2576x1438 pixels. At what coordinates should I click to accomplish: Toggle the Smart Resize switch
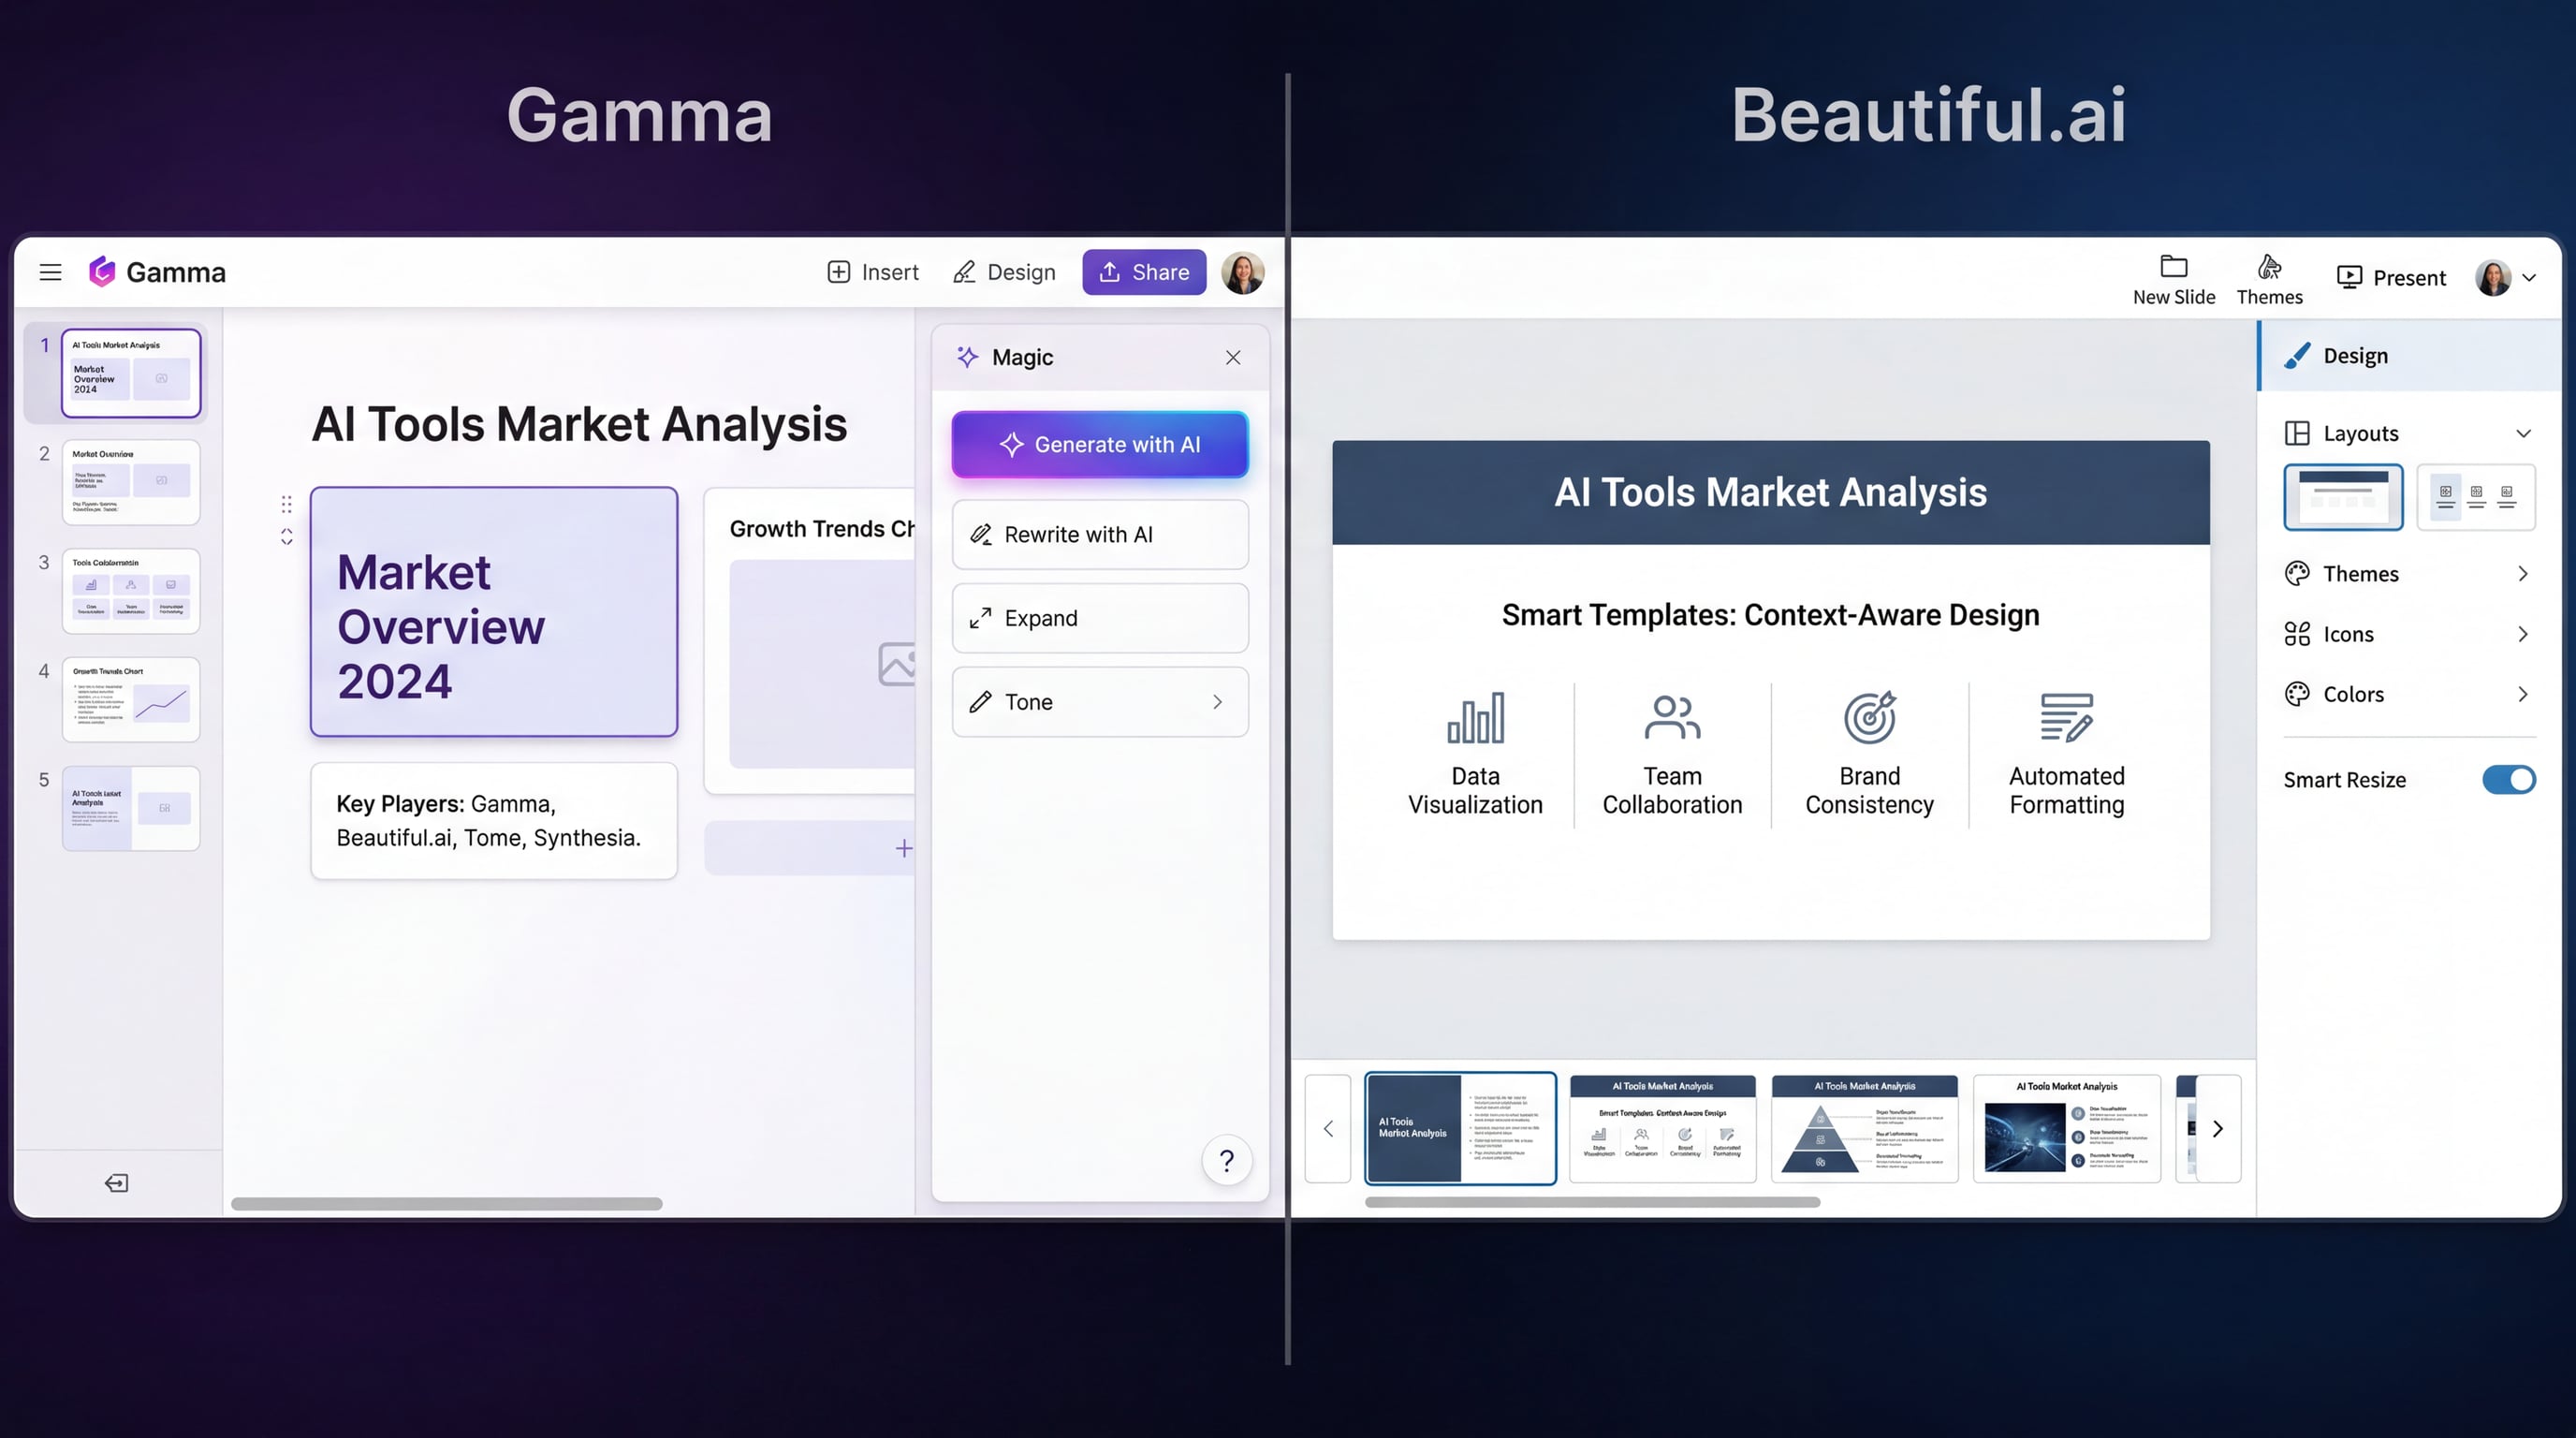pos(2508,779)
